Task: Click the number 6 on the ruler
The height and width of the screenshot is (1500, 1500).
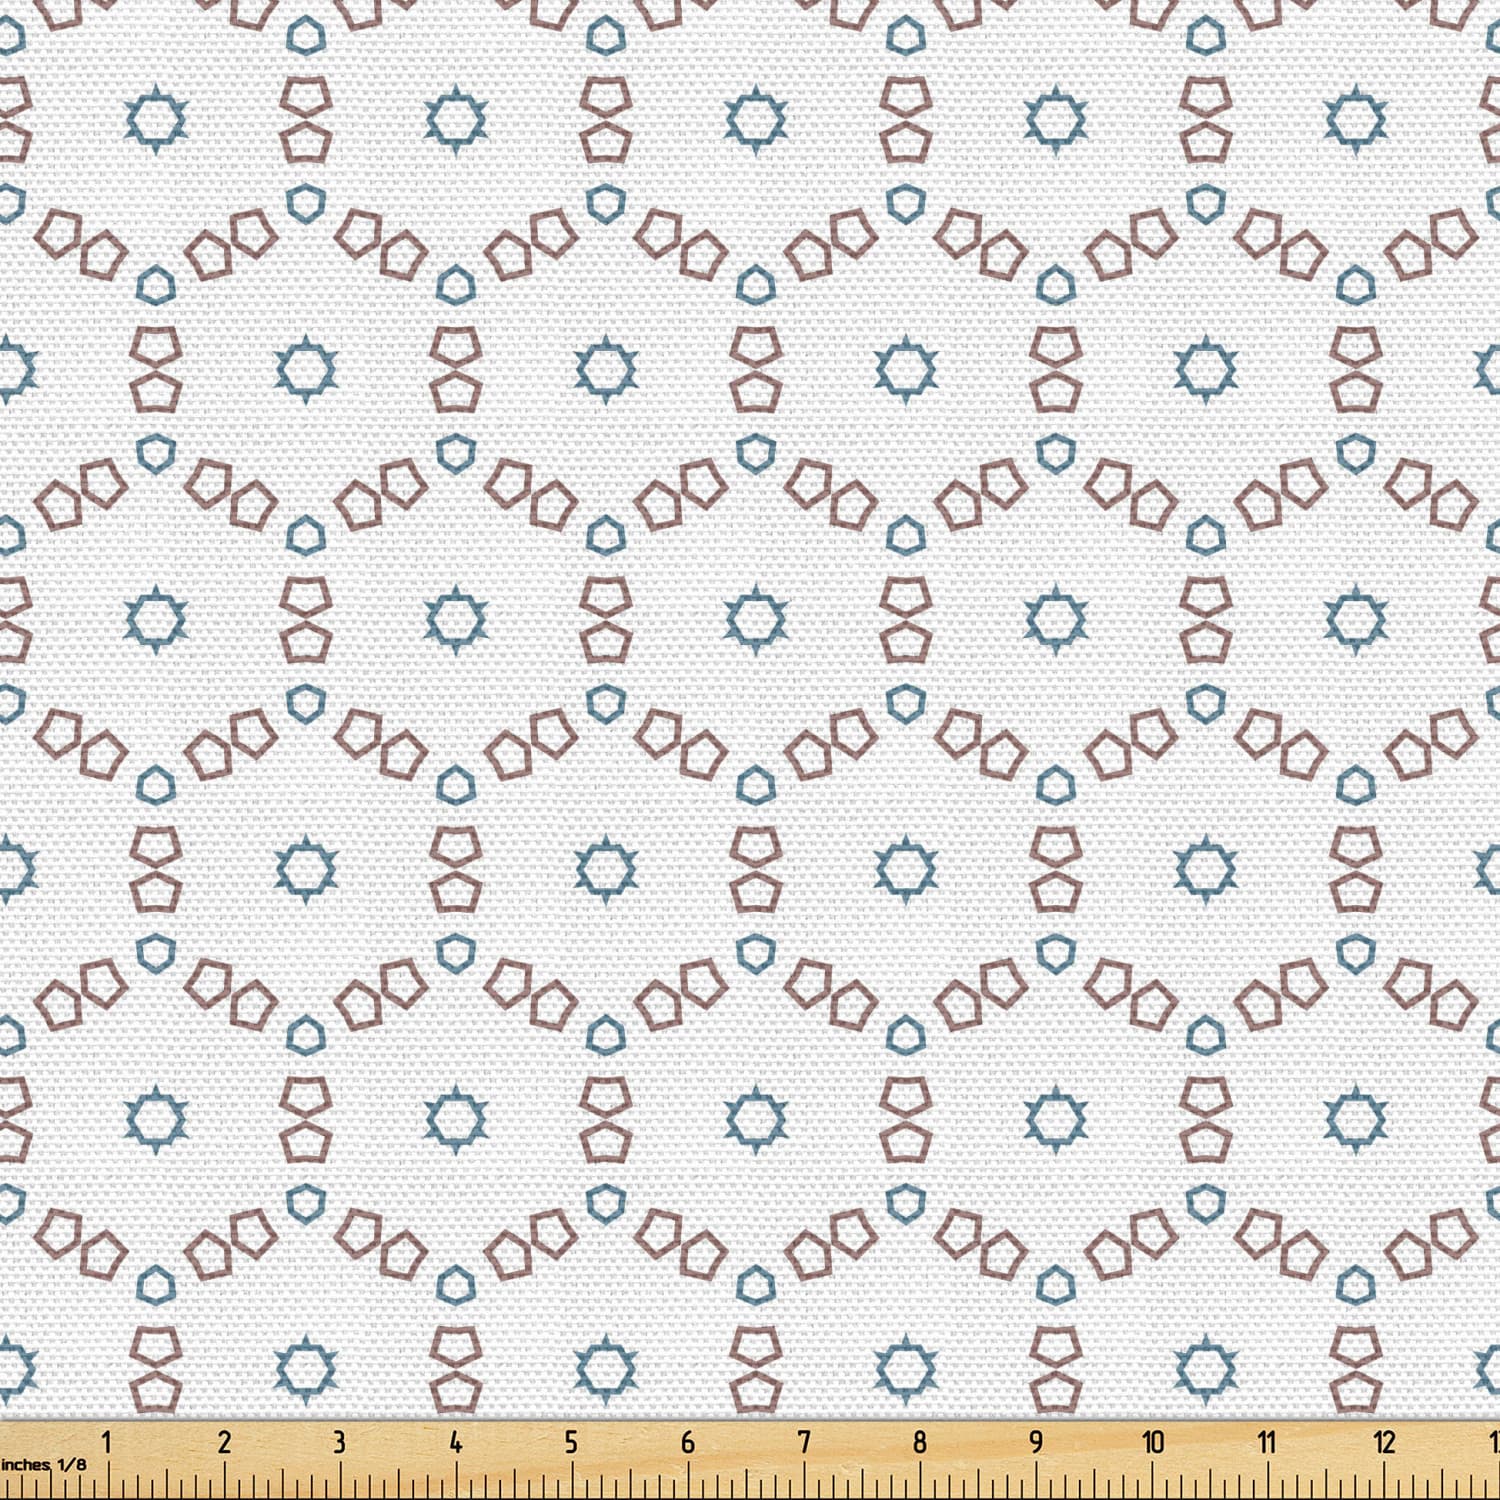Action: pos(687,1442)
